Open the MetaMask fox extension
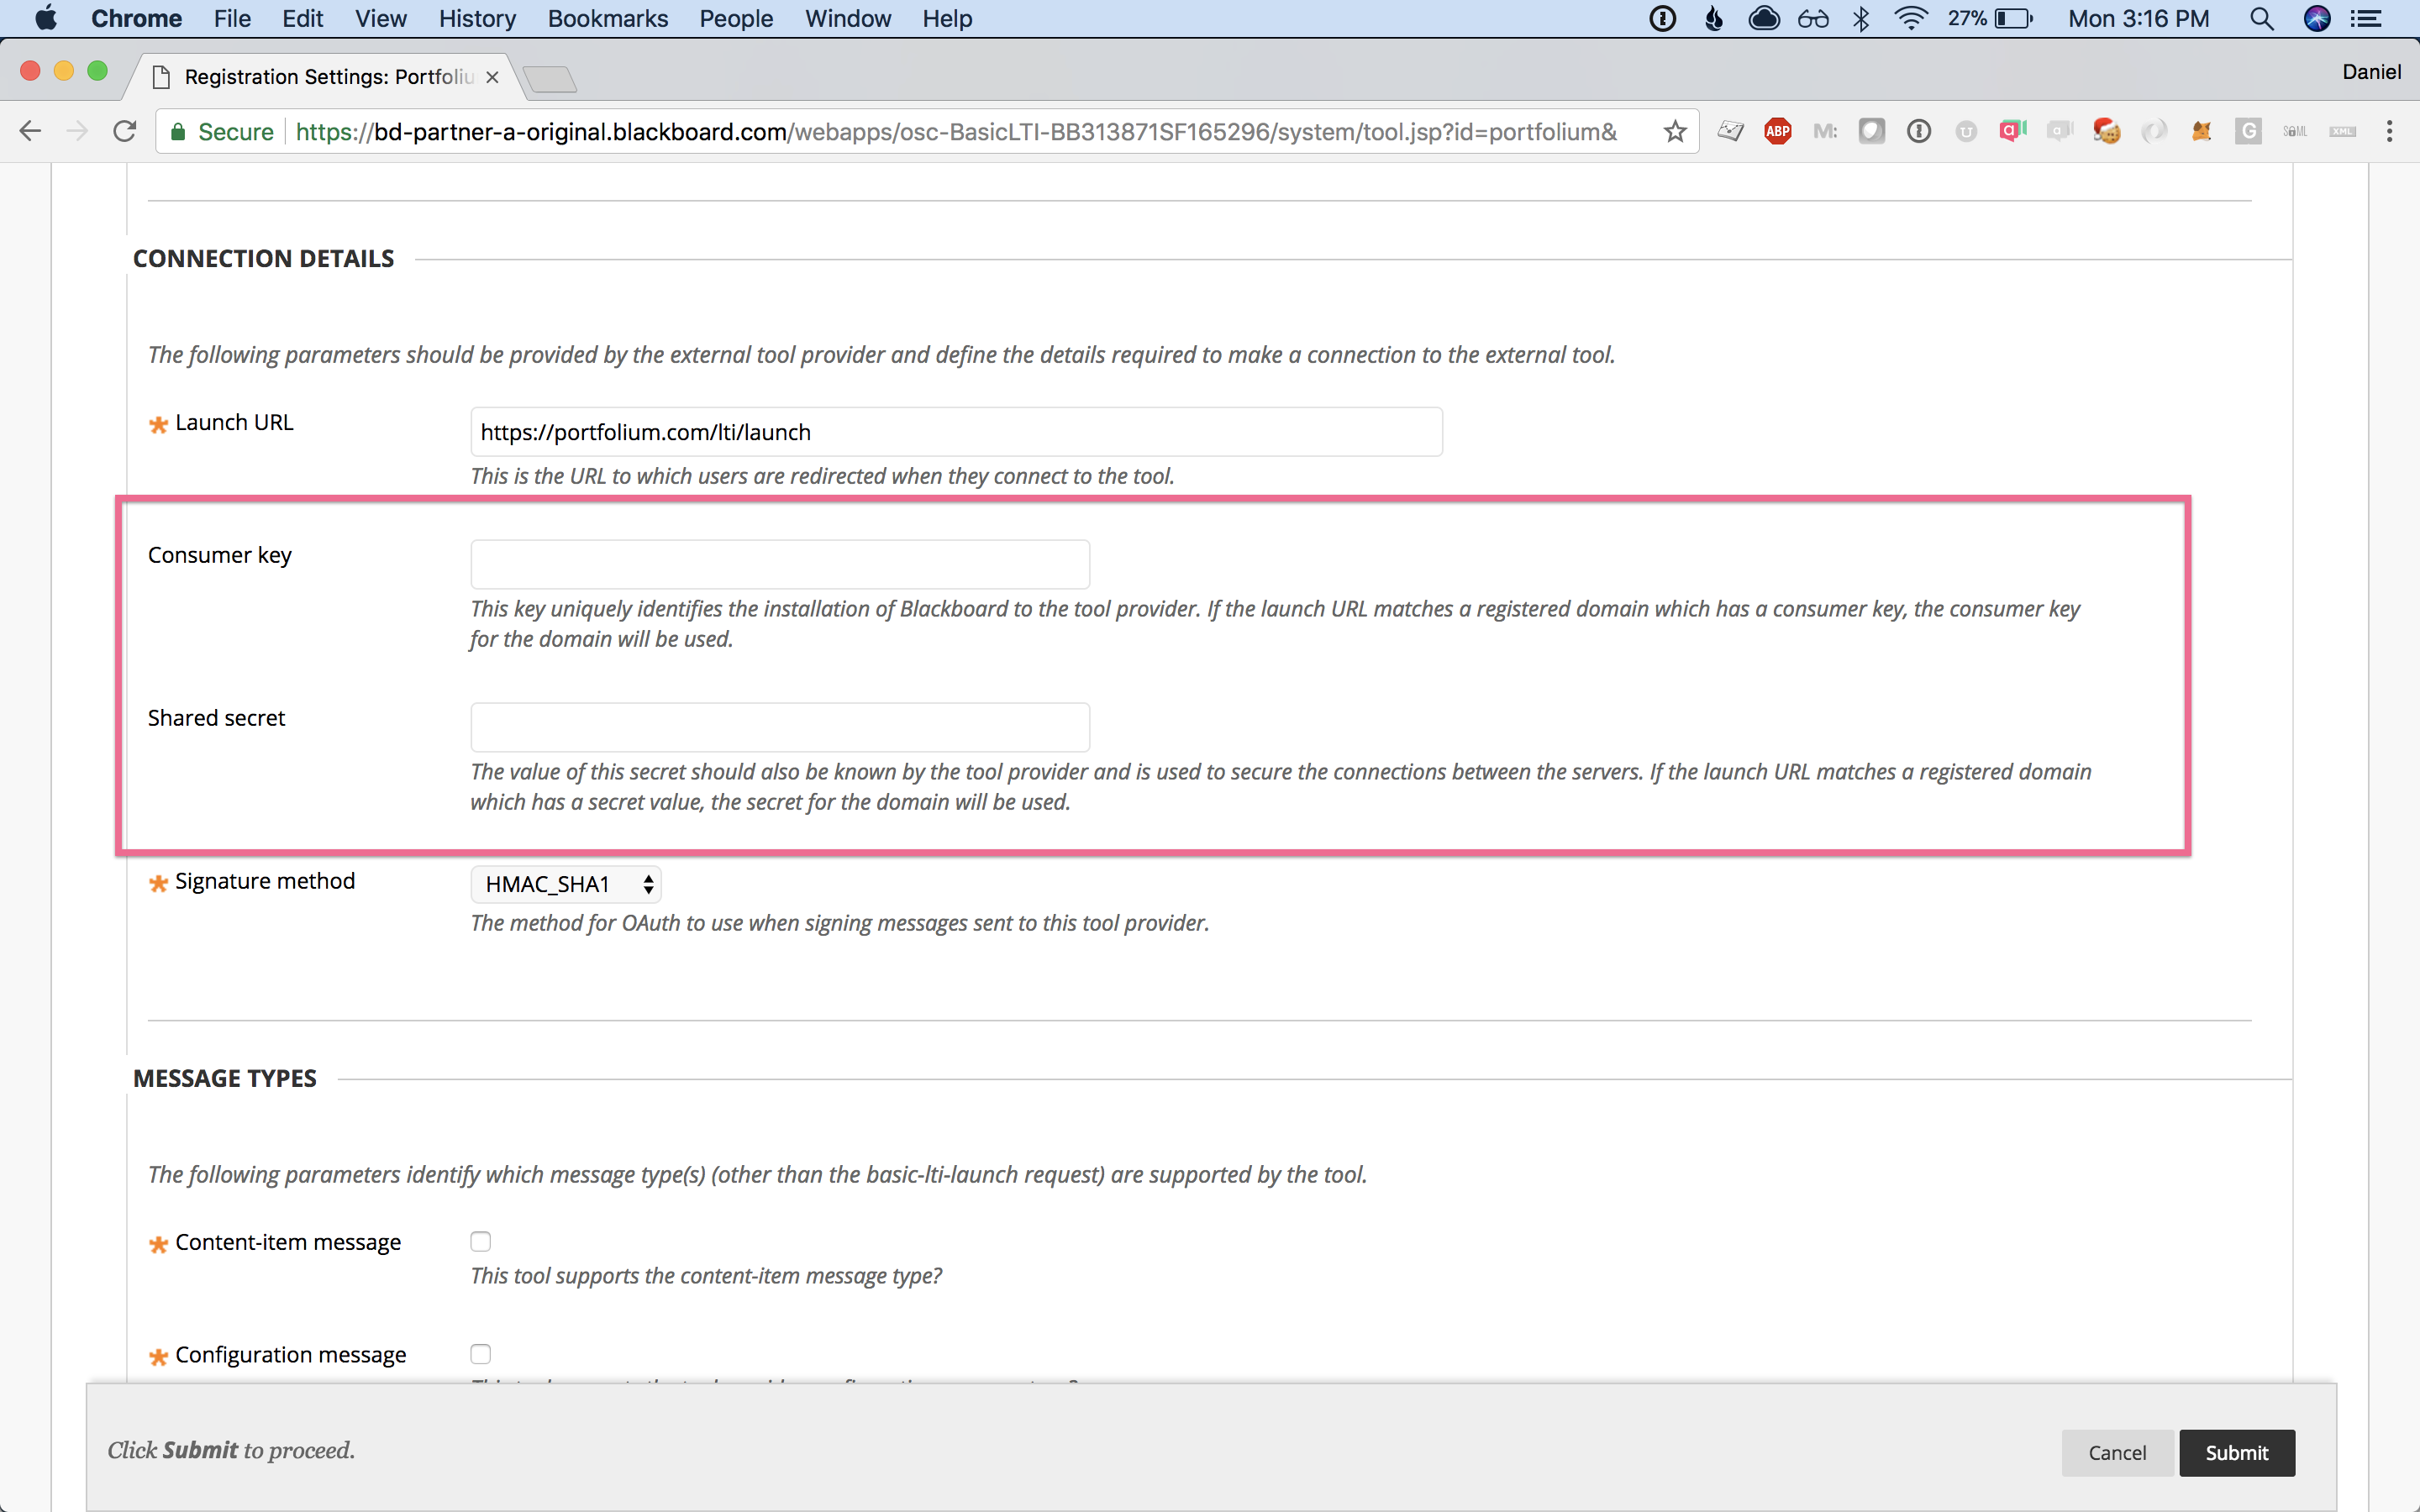The height and width of the screenshot is (1512, 2420). (2201, 131)
